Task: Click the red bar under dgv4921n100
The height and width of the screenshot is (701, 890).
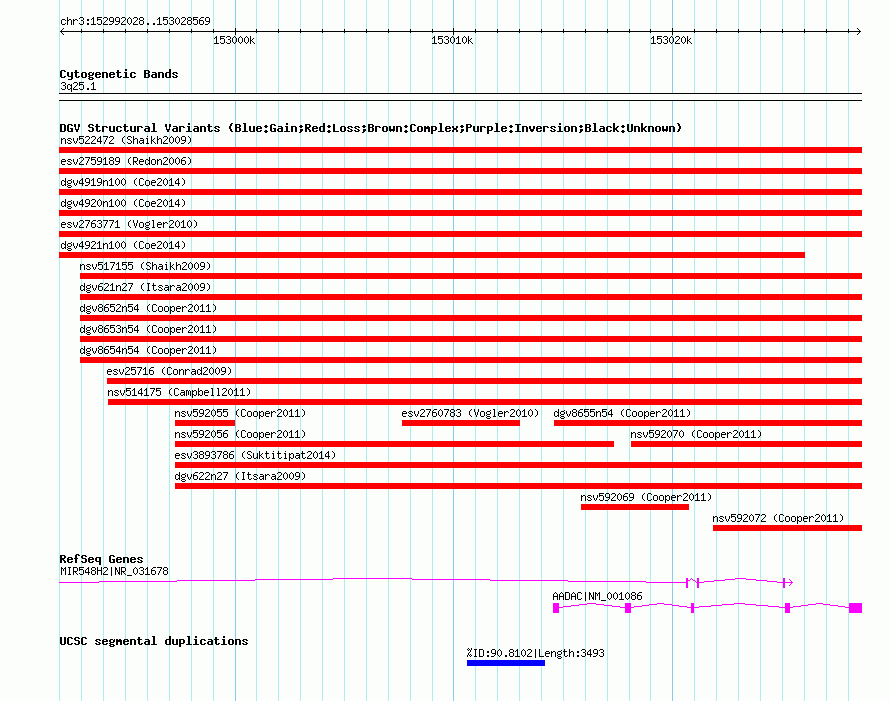Action: tap(432, 255)
